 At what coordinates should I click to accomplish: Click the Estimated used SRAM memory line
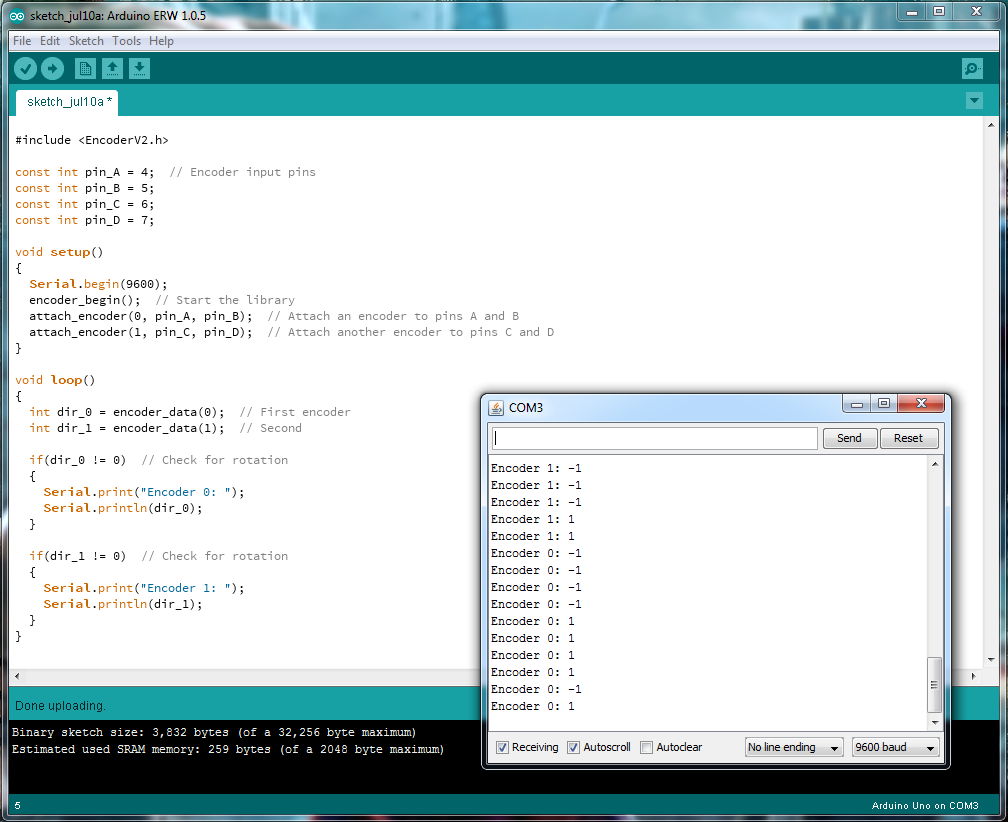(228, 749)
